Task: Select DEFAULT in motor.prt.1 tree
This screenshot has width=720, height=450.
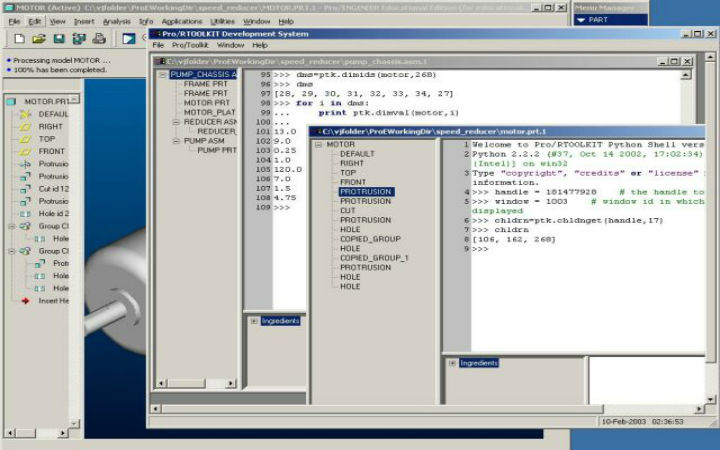Action: 357,154
